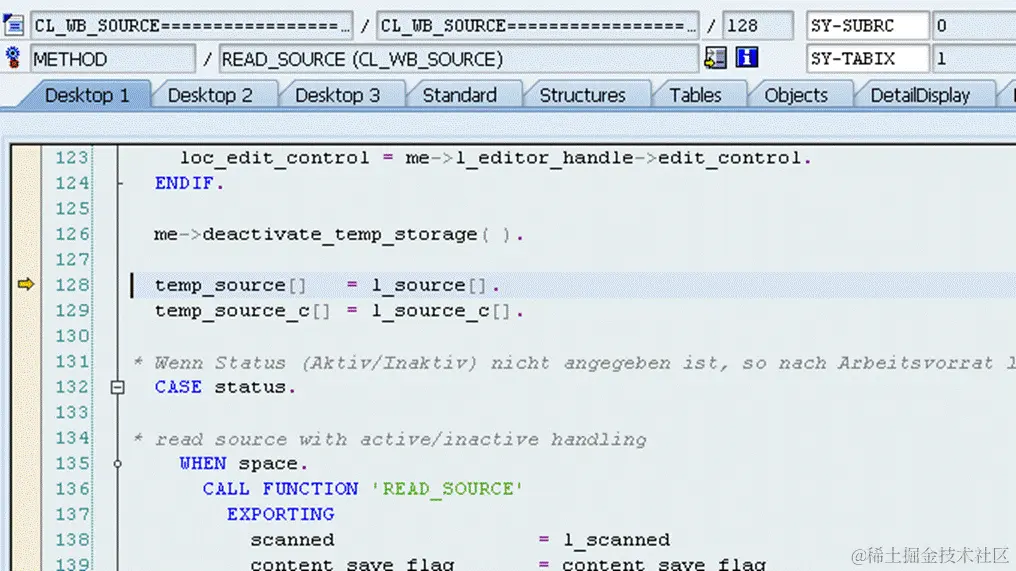Click line number 123 in the gutter
Image resolution: width=1016 pixels, height=571 pixels.
coord(71,158)
